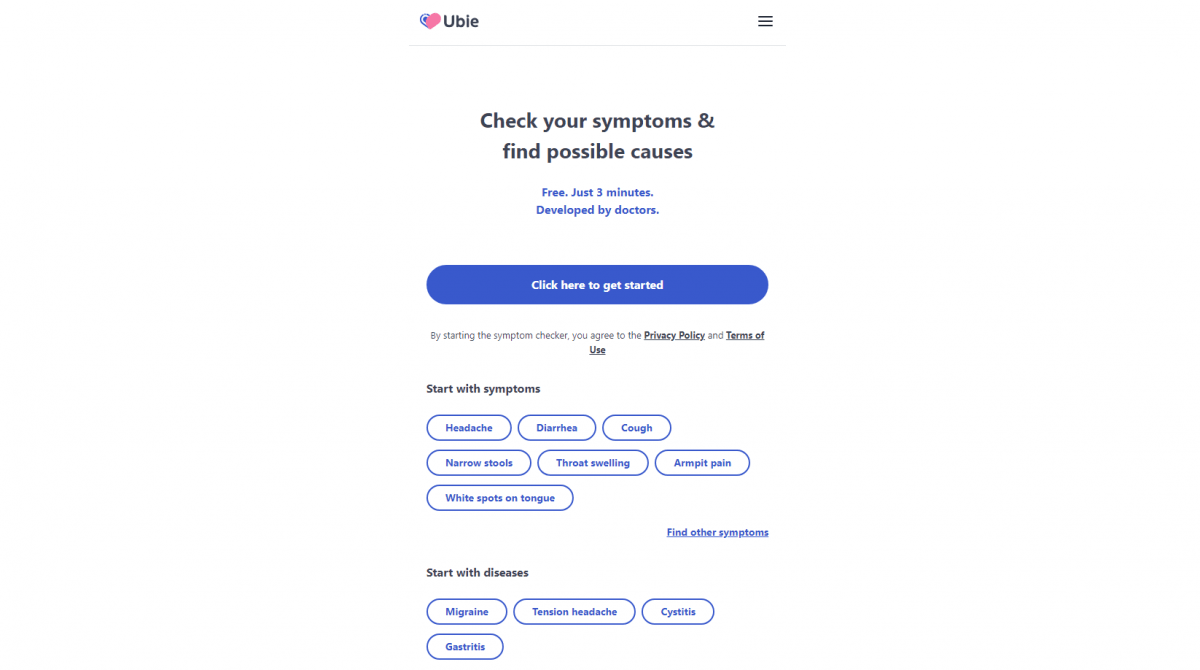Image resolution: width=1200 pixels, height=670 pixels.
Task: Follow the Find other symptoms link
Action: coord(718,533)
